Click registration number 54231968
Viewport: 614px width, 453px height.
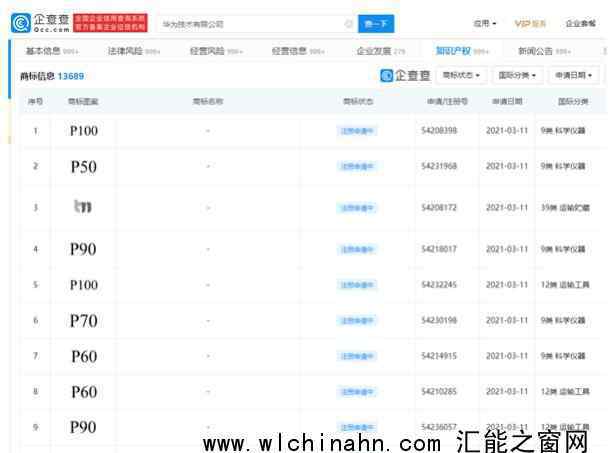(x=439, y=166)
